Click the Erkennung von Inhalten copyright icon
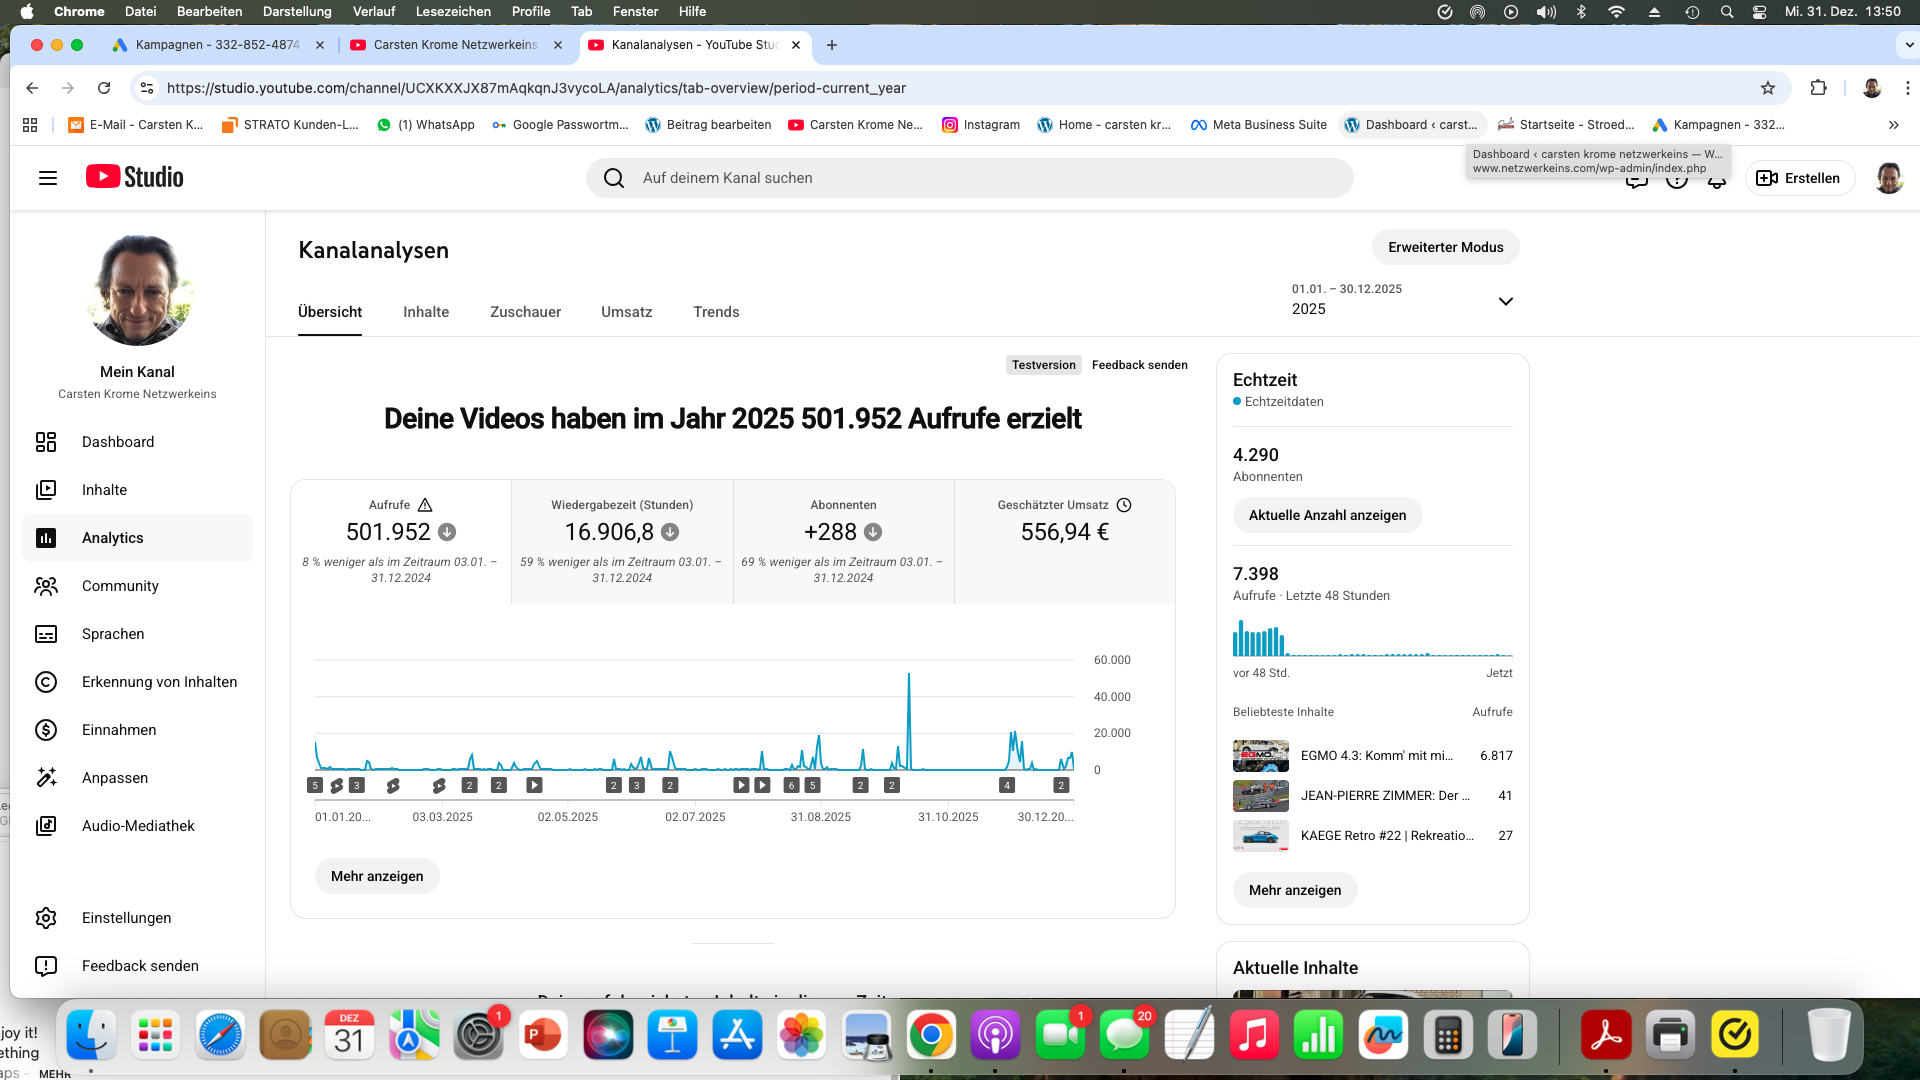Image resolution: width=1920 pixels, height=1080 pixels. pyautogui.click(x=46, y=682)
